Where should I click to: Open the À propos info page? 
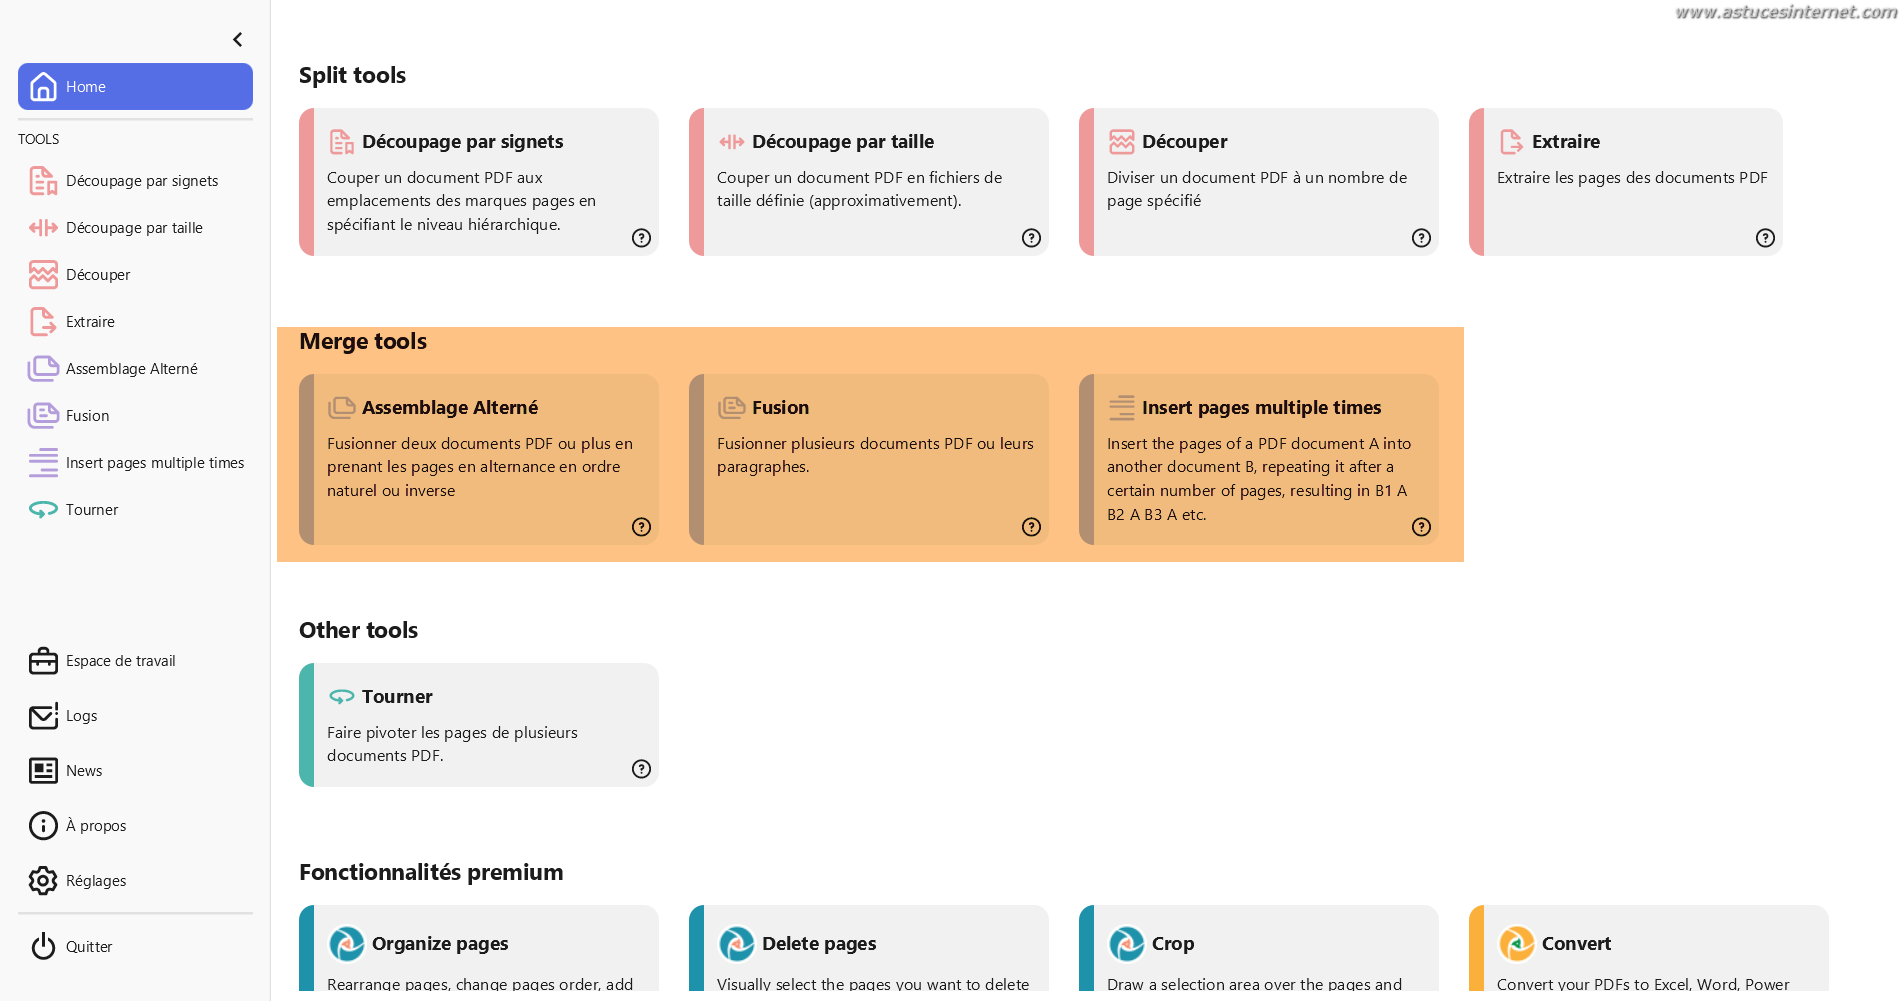[x=95, y=826]
